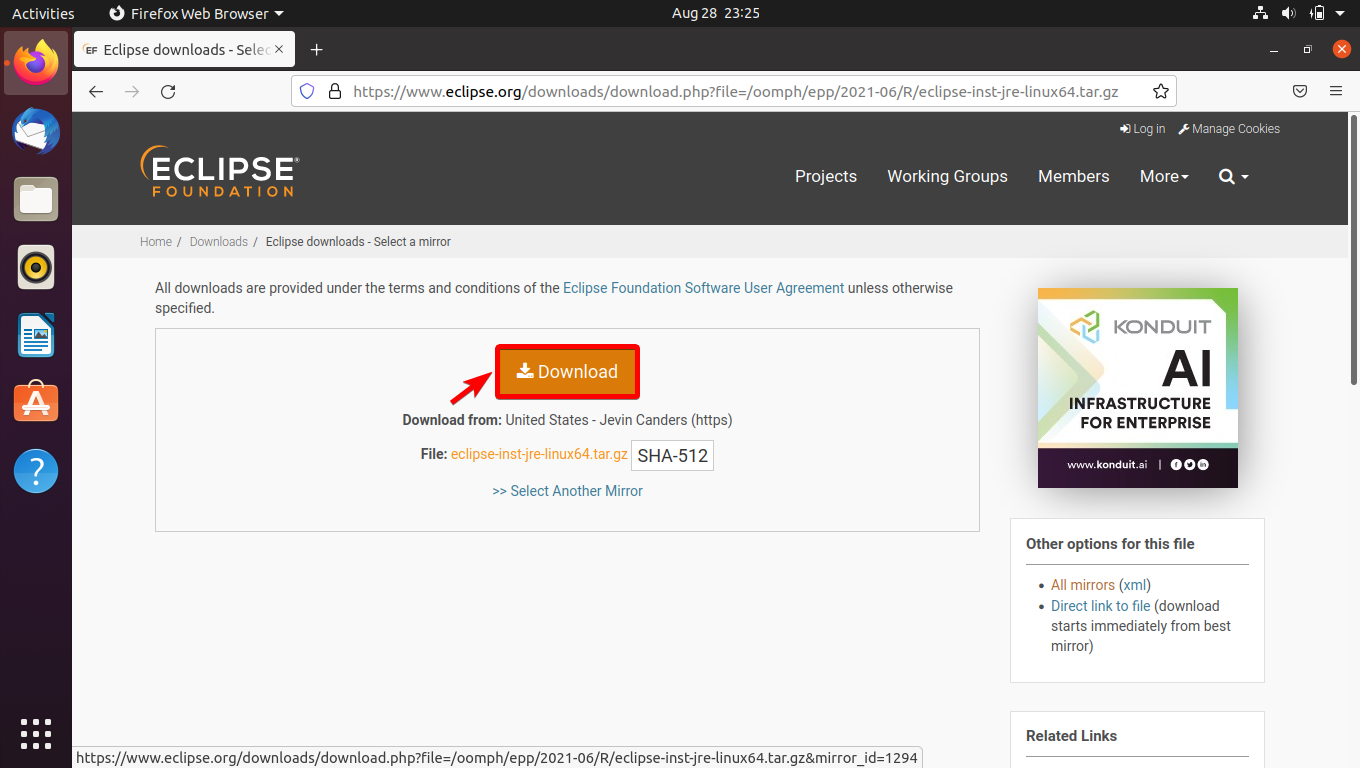The image size is (1360, 768).
Task: Open the Firefox hamburger application menu
Action: (x=1336, y=91)
